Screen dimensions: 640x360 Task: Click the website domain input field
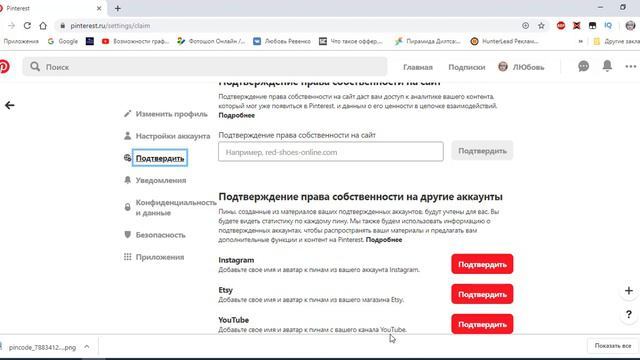[x=331, y=151]
